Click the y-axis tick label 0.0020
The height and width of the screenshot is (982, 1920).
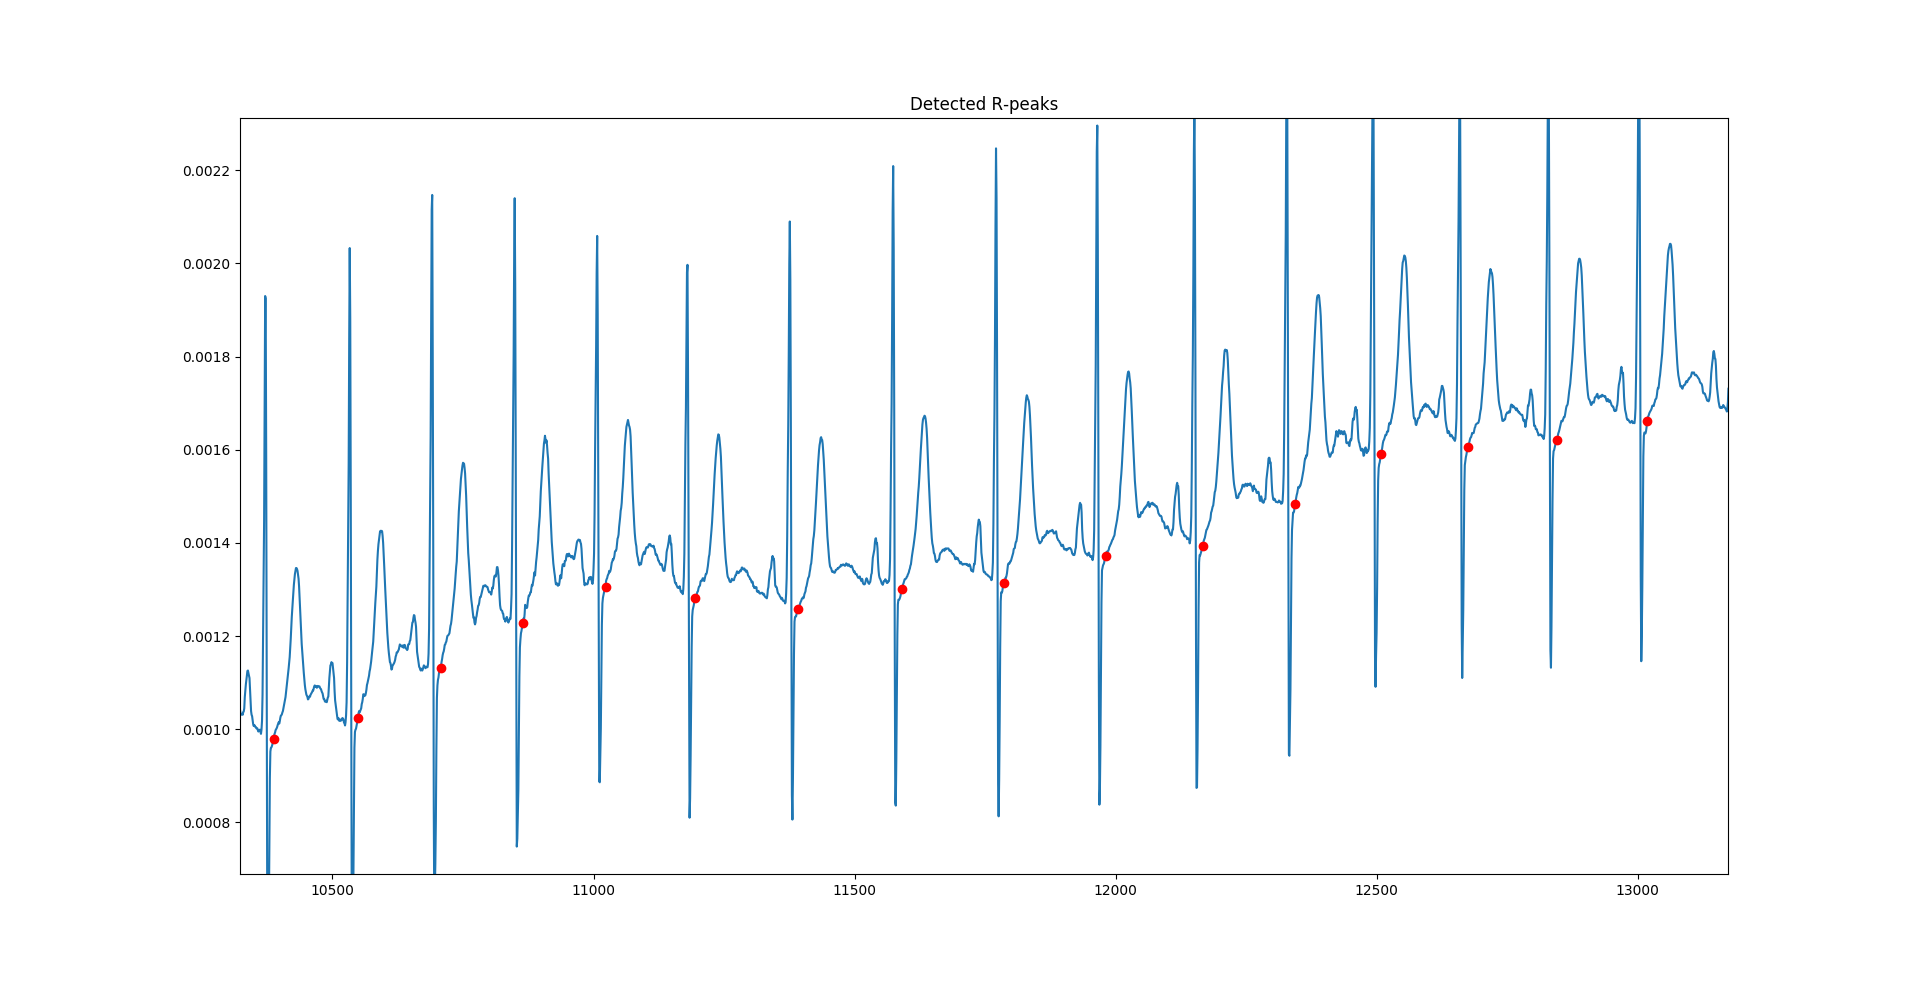point(206,264)
